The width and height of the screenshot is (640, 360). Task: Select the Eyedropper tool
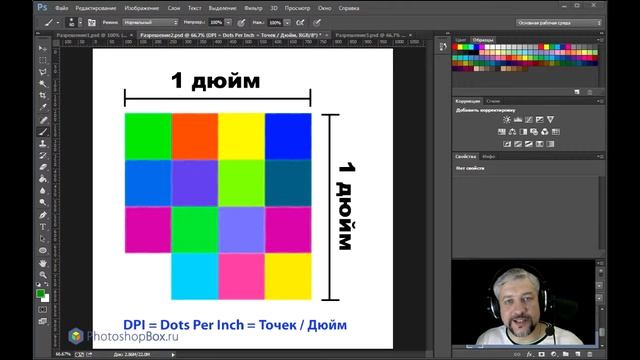(x=42, y=107)
